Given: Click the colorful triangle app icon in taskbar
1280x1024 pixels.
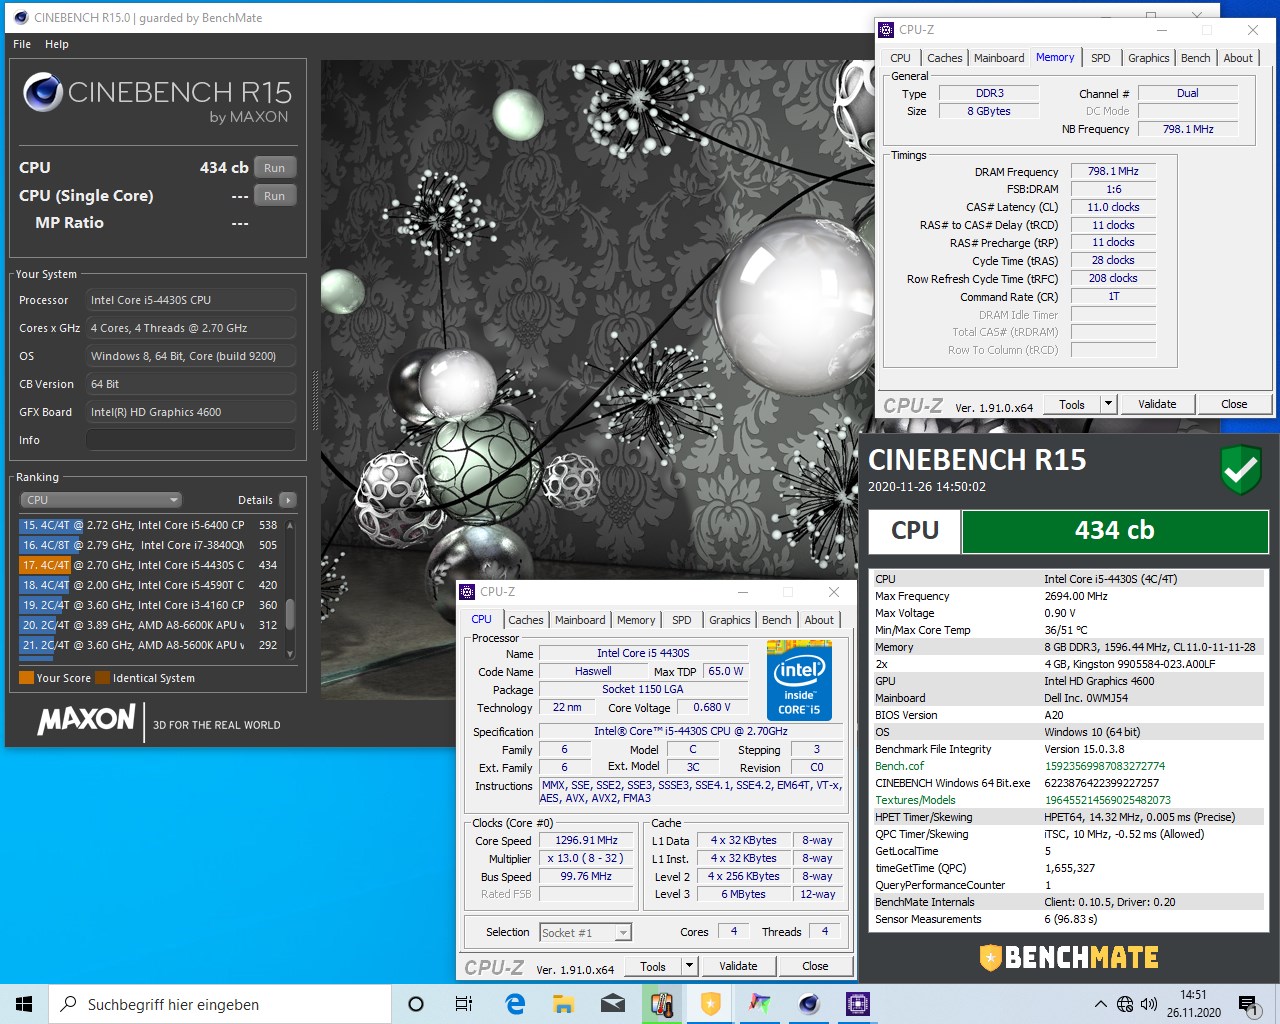Looking at the screenshot, I should 759,1004.
